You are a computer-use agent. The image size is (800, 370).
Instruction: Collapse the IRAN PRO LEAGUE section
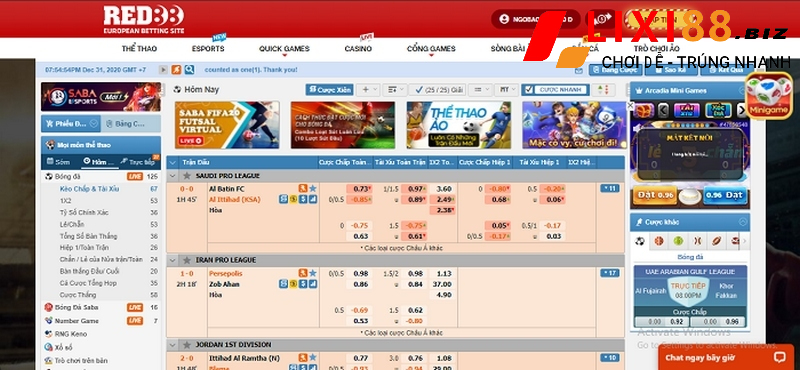click(x=173, y=260)
